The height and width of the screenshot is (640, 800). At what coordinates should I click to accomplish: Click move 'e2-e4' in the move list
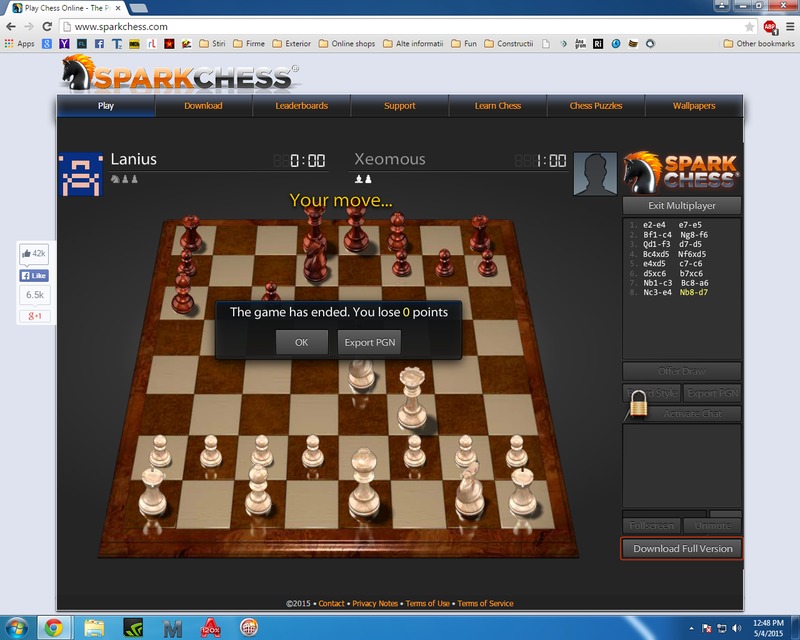click(654, 225)
